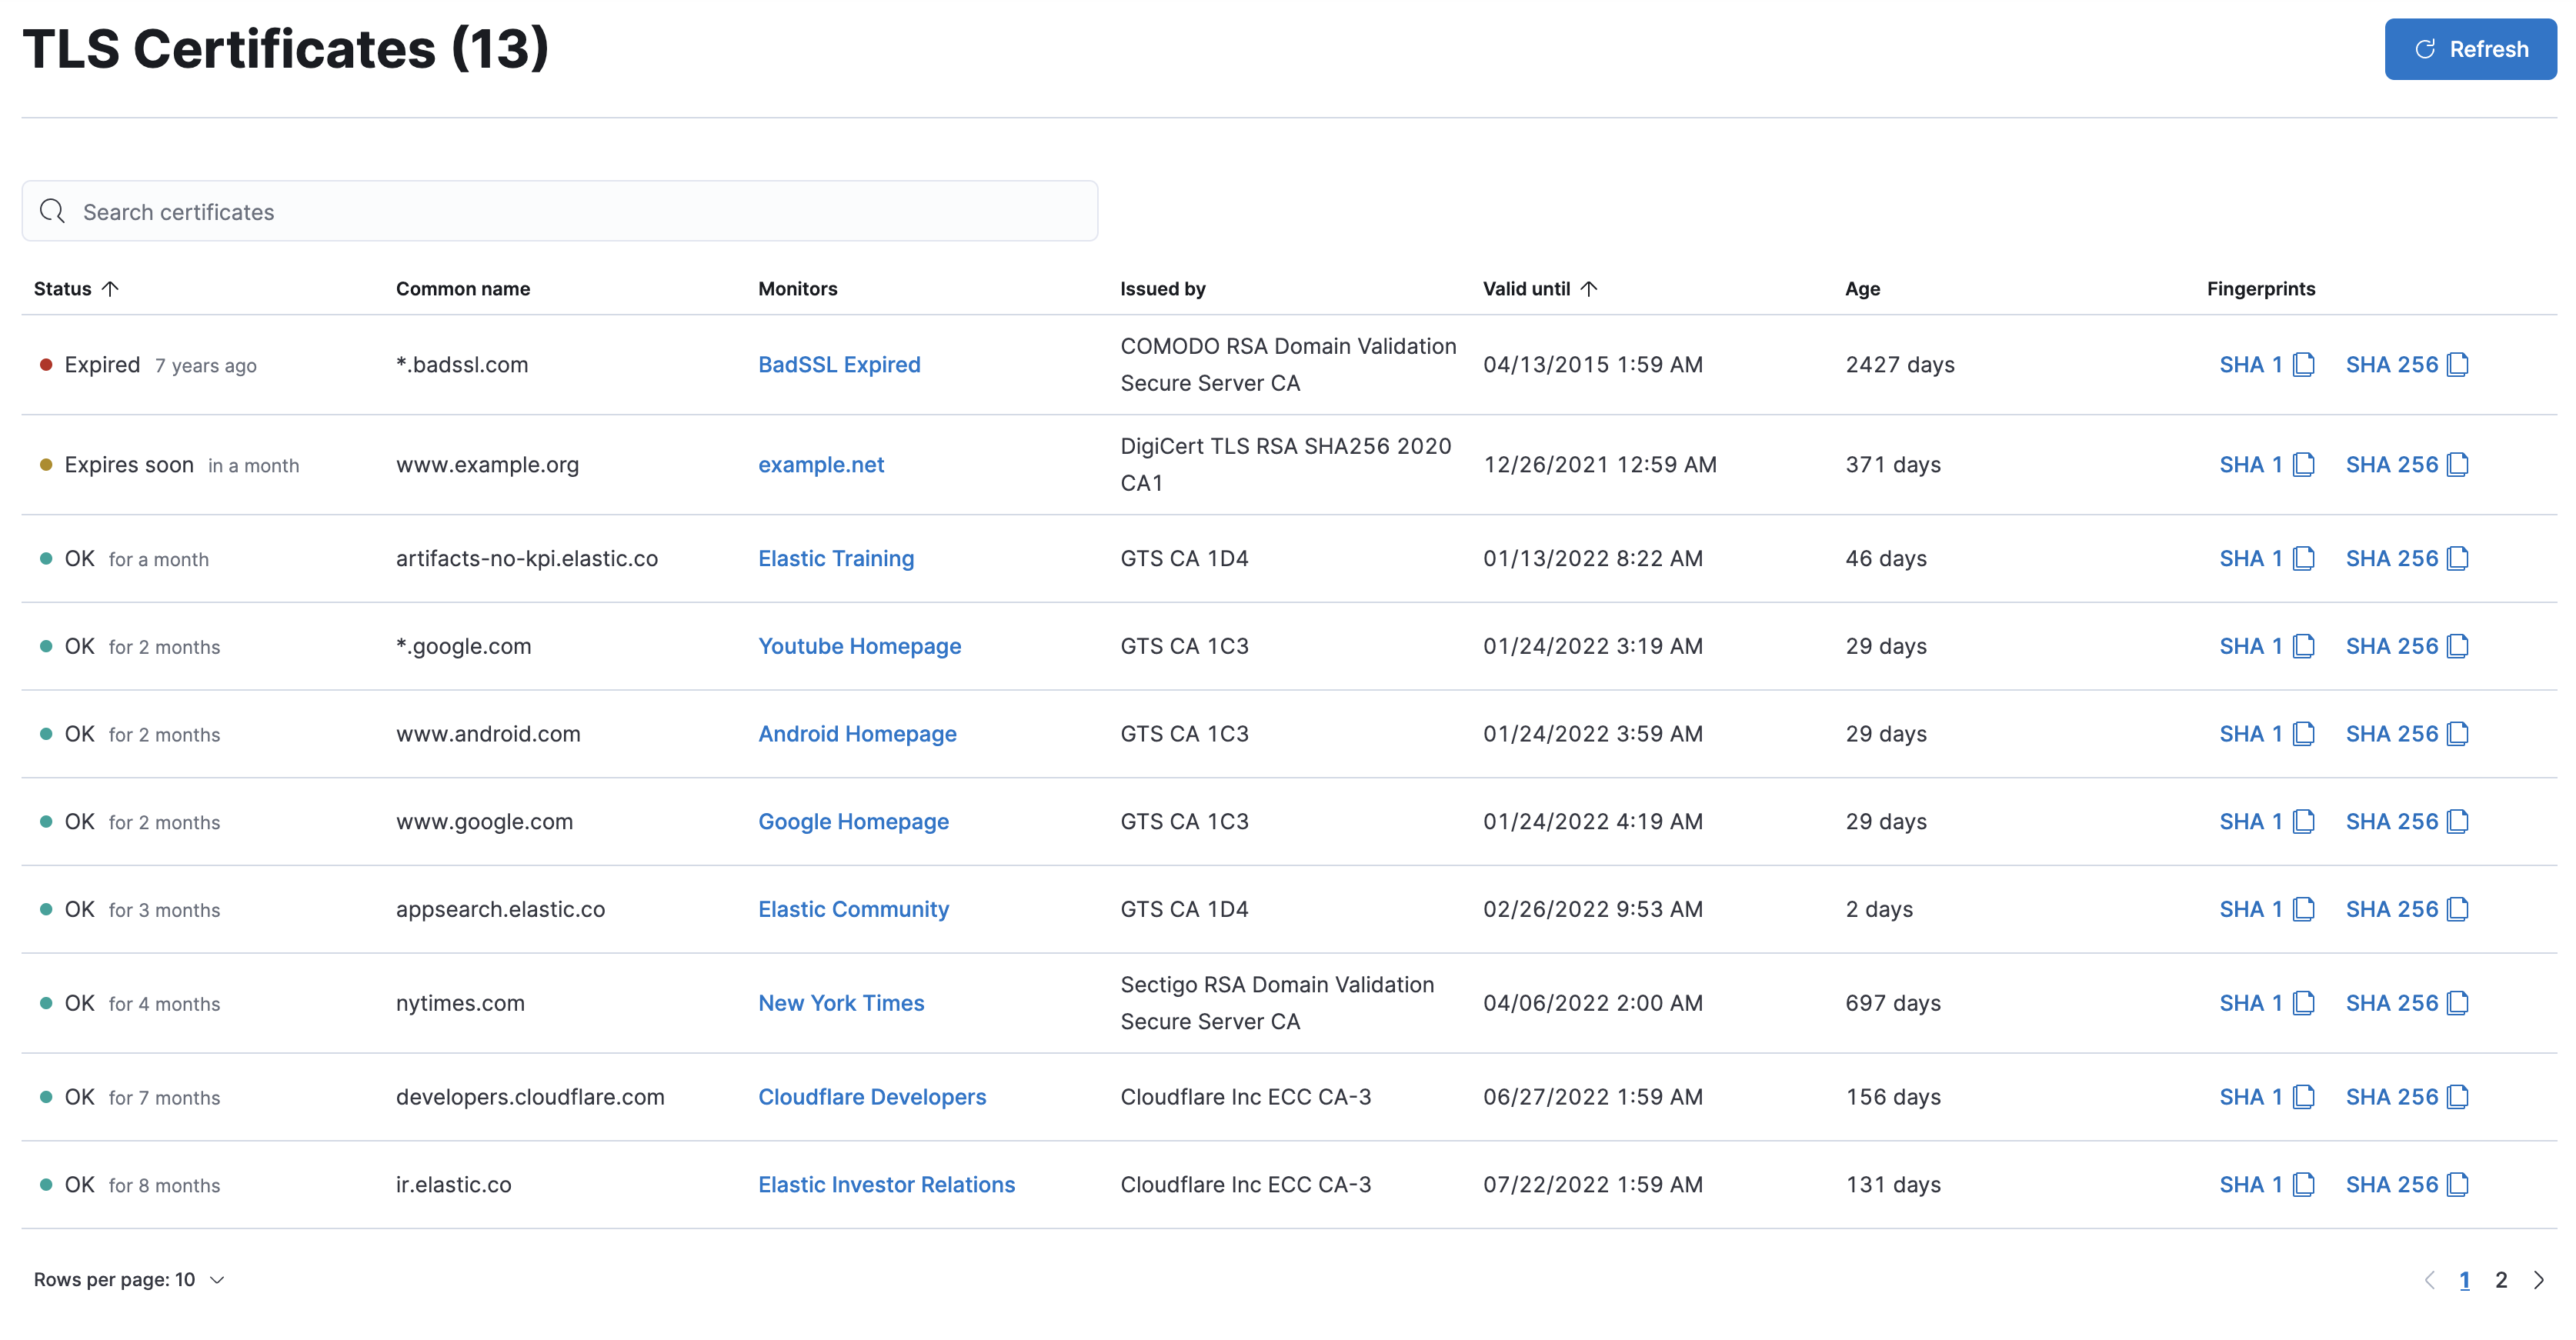Copy the SHA 1 fingerprint of www.google.com
Screen dimensions: 2576x1340
[2265, 821]
